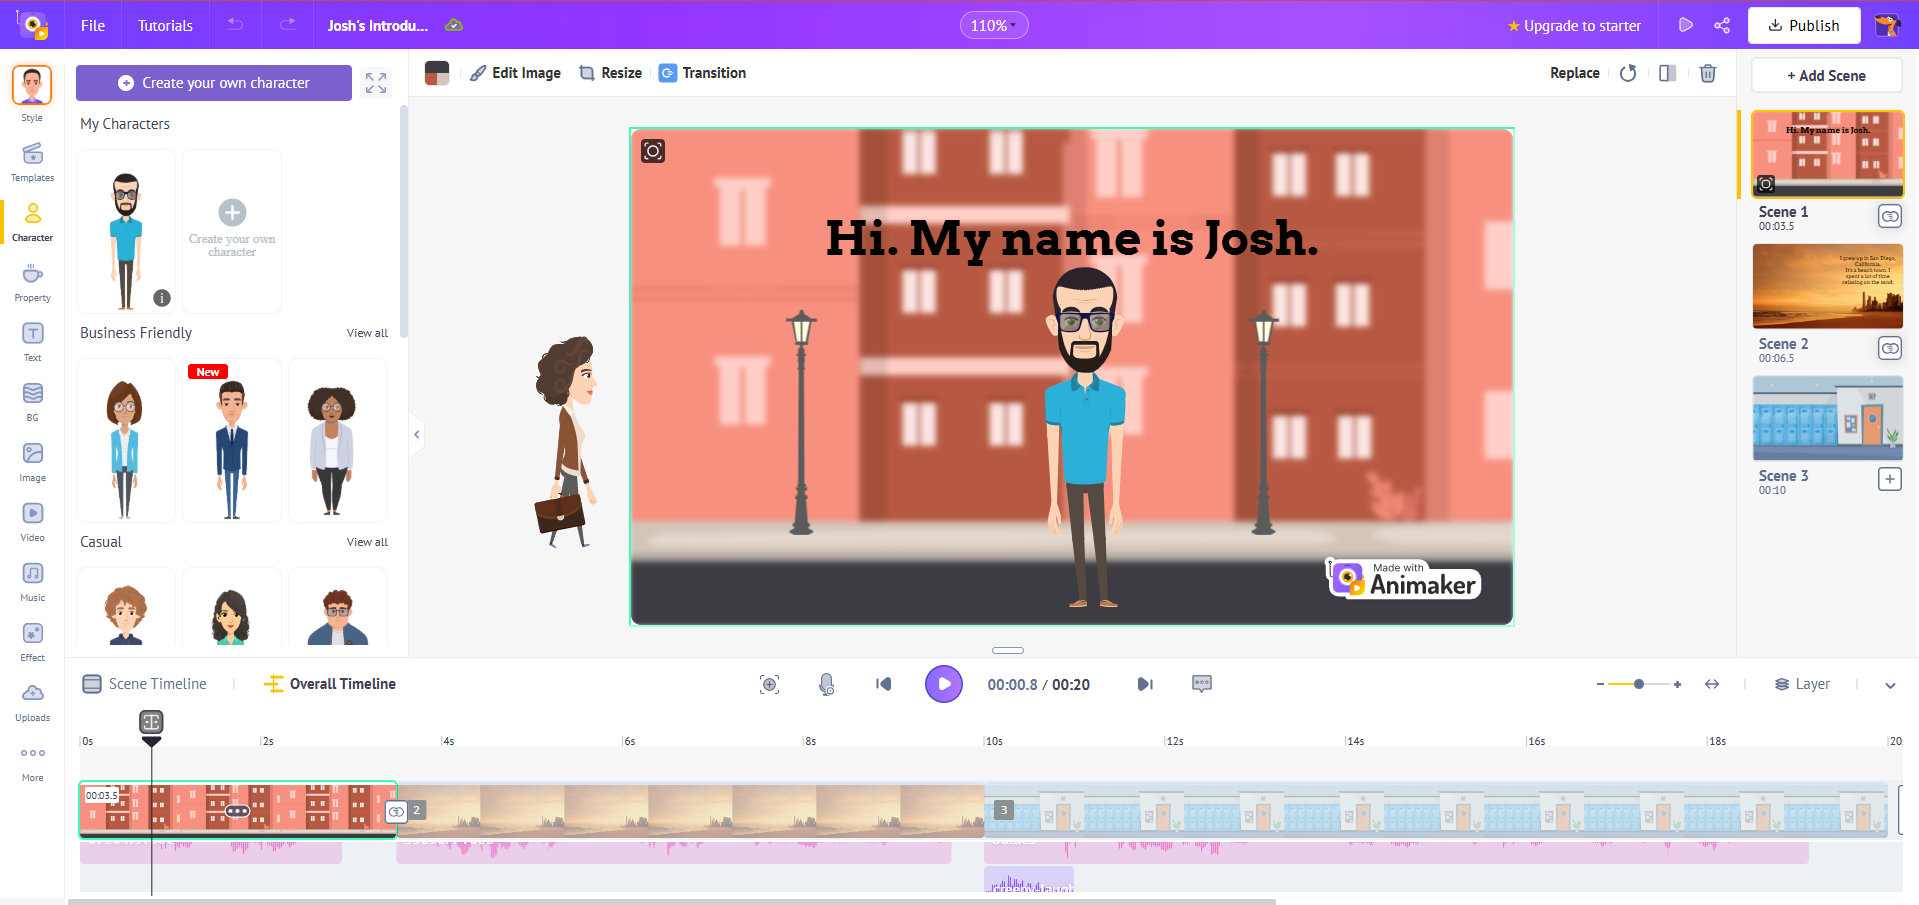The image size is (1919, 905).
Task: Click the camera icon on the canvas
Action: click(652, 151)
